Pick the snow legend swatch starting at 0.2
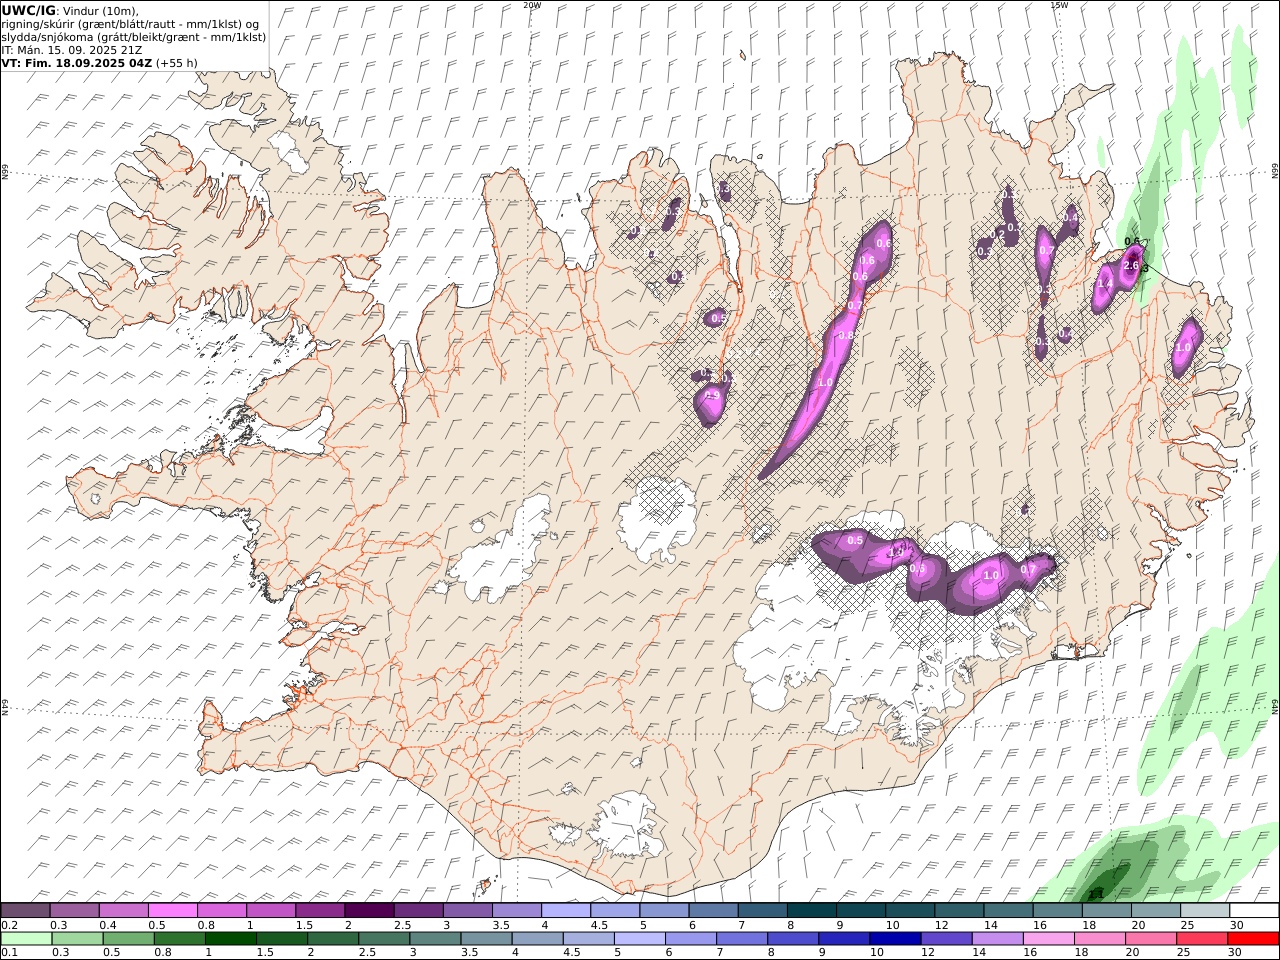Image resolution: width=1280 pixels, height=960 pixels. 25,911
